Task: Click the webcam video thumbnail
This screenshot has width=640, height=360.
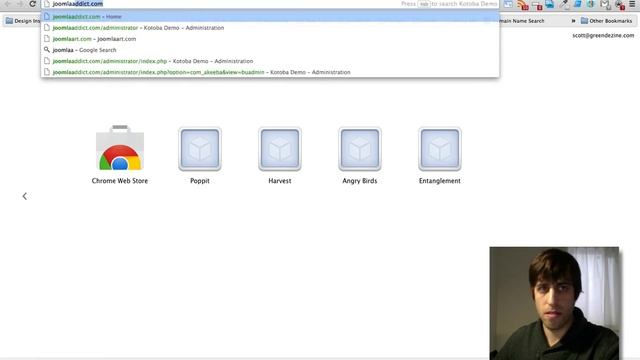Action: pos(554,303)
